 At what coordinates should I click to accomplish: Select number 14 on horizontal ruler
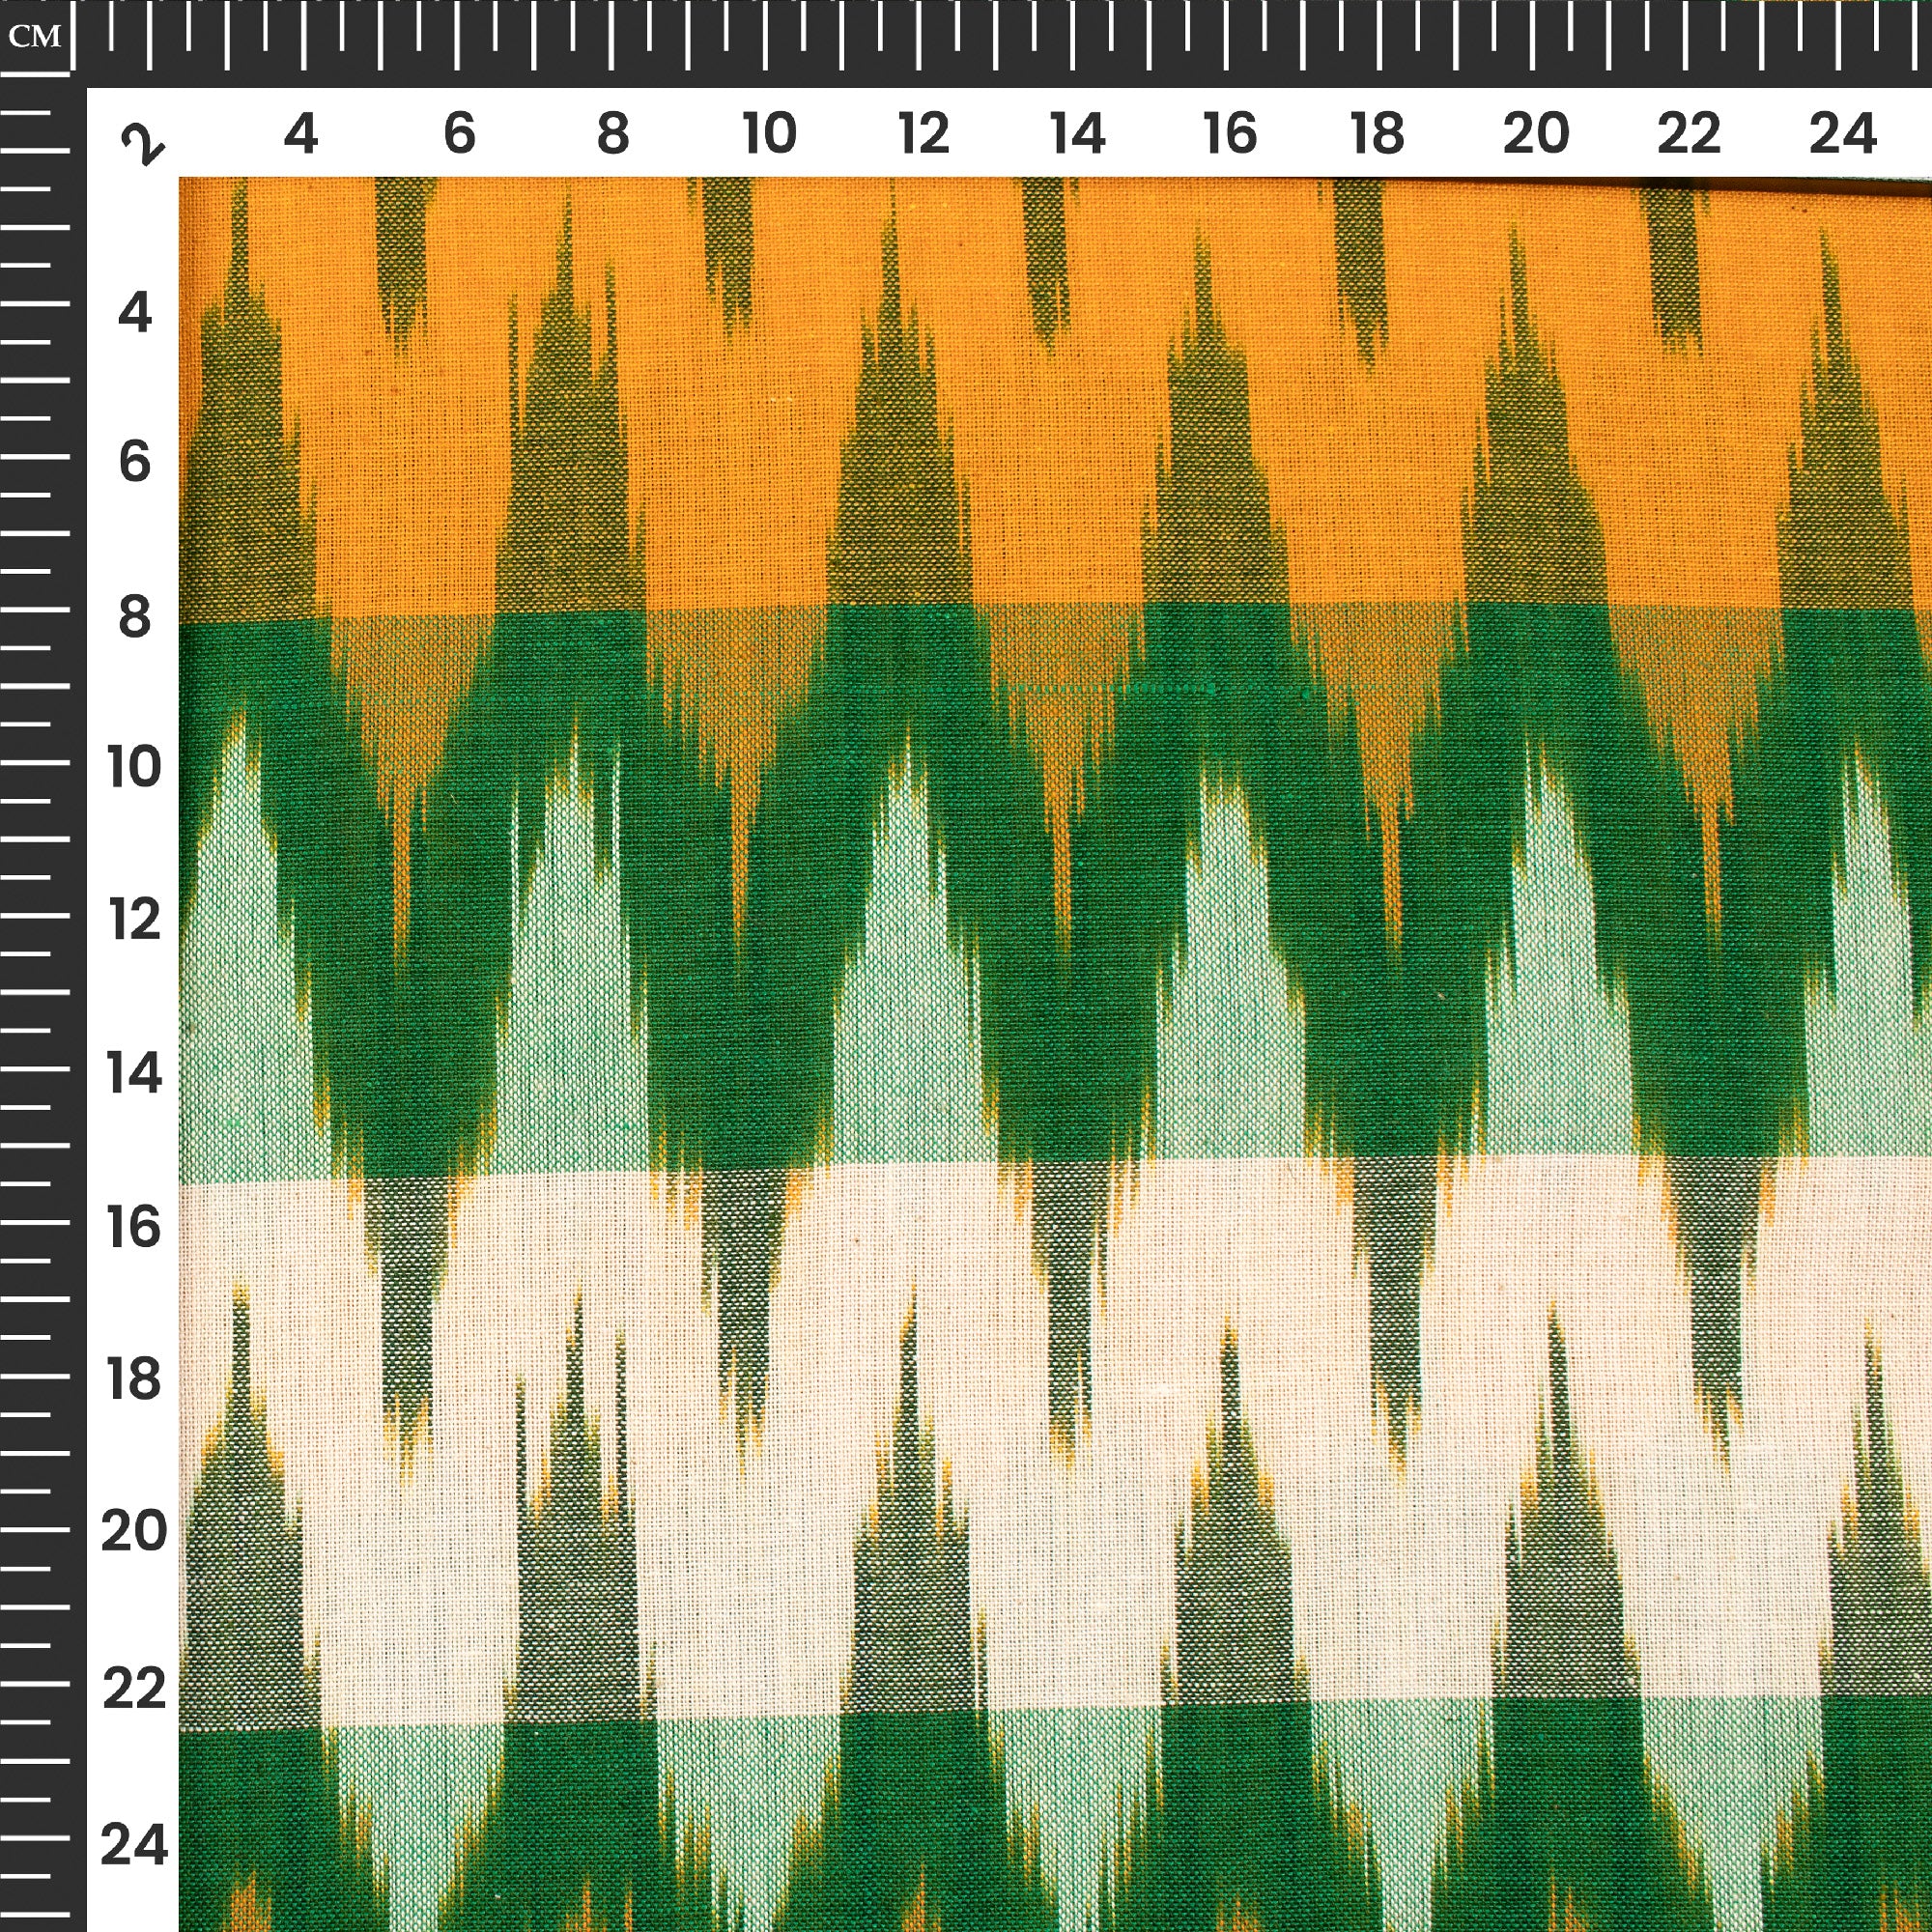point(1077,134)
